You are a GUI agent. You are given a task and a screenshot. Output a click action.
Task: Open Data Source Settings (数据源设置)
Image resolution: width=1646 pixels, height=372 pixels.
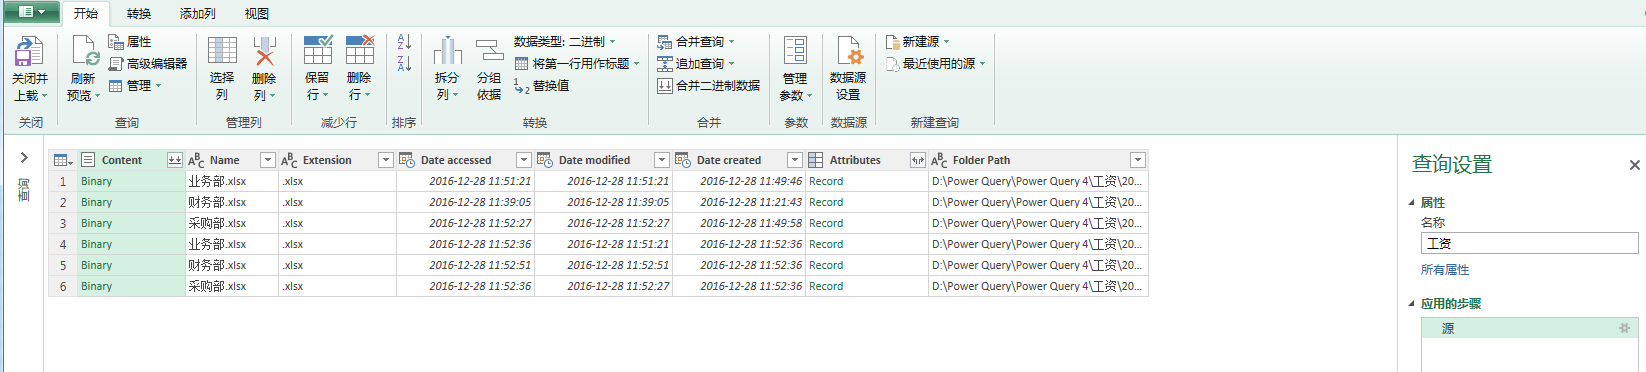tap(848, 68)
